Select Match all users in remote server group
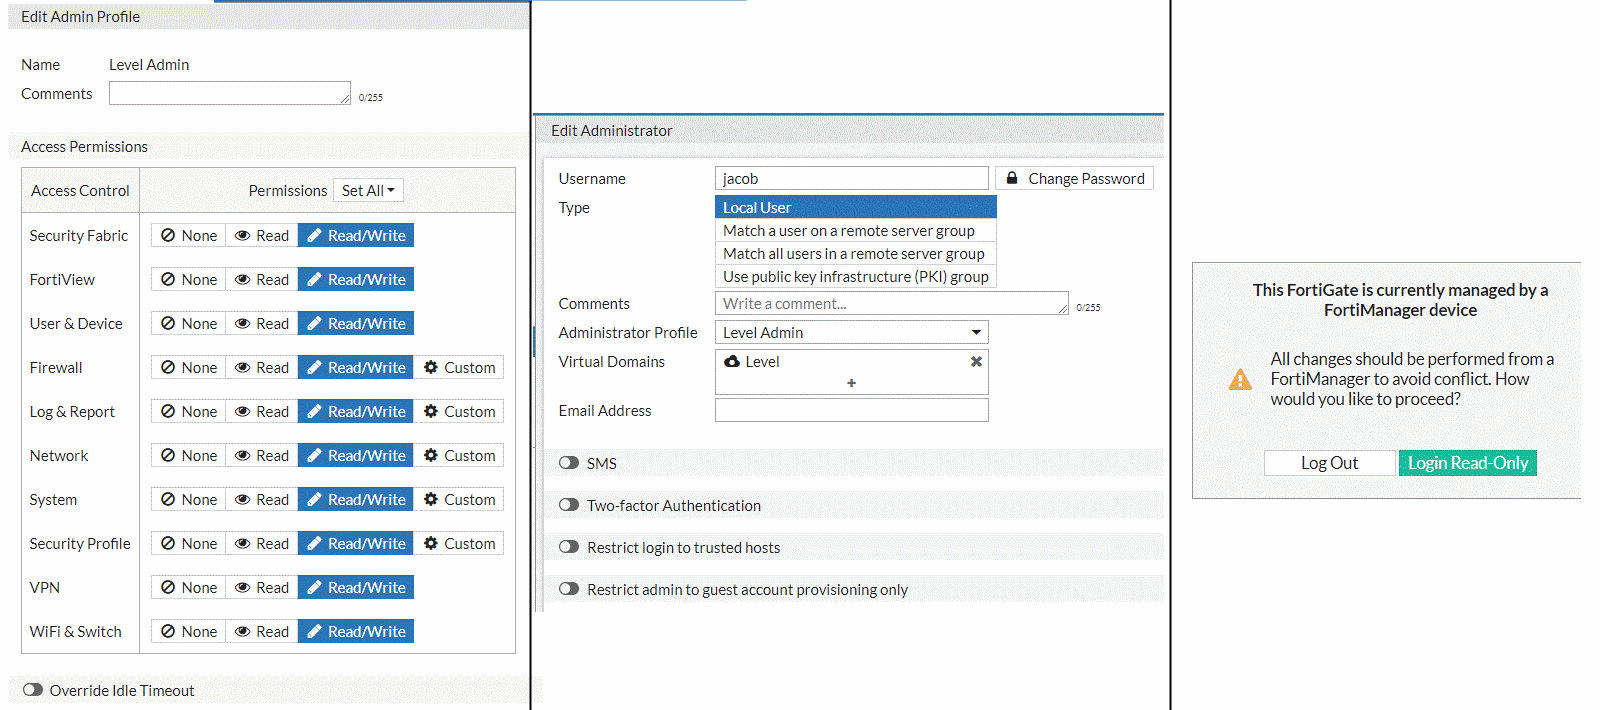Screen dimensions: 1600x710 coord(856,253)
